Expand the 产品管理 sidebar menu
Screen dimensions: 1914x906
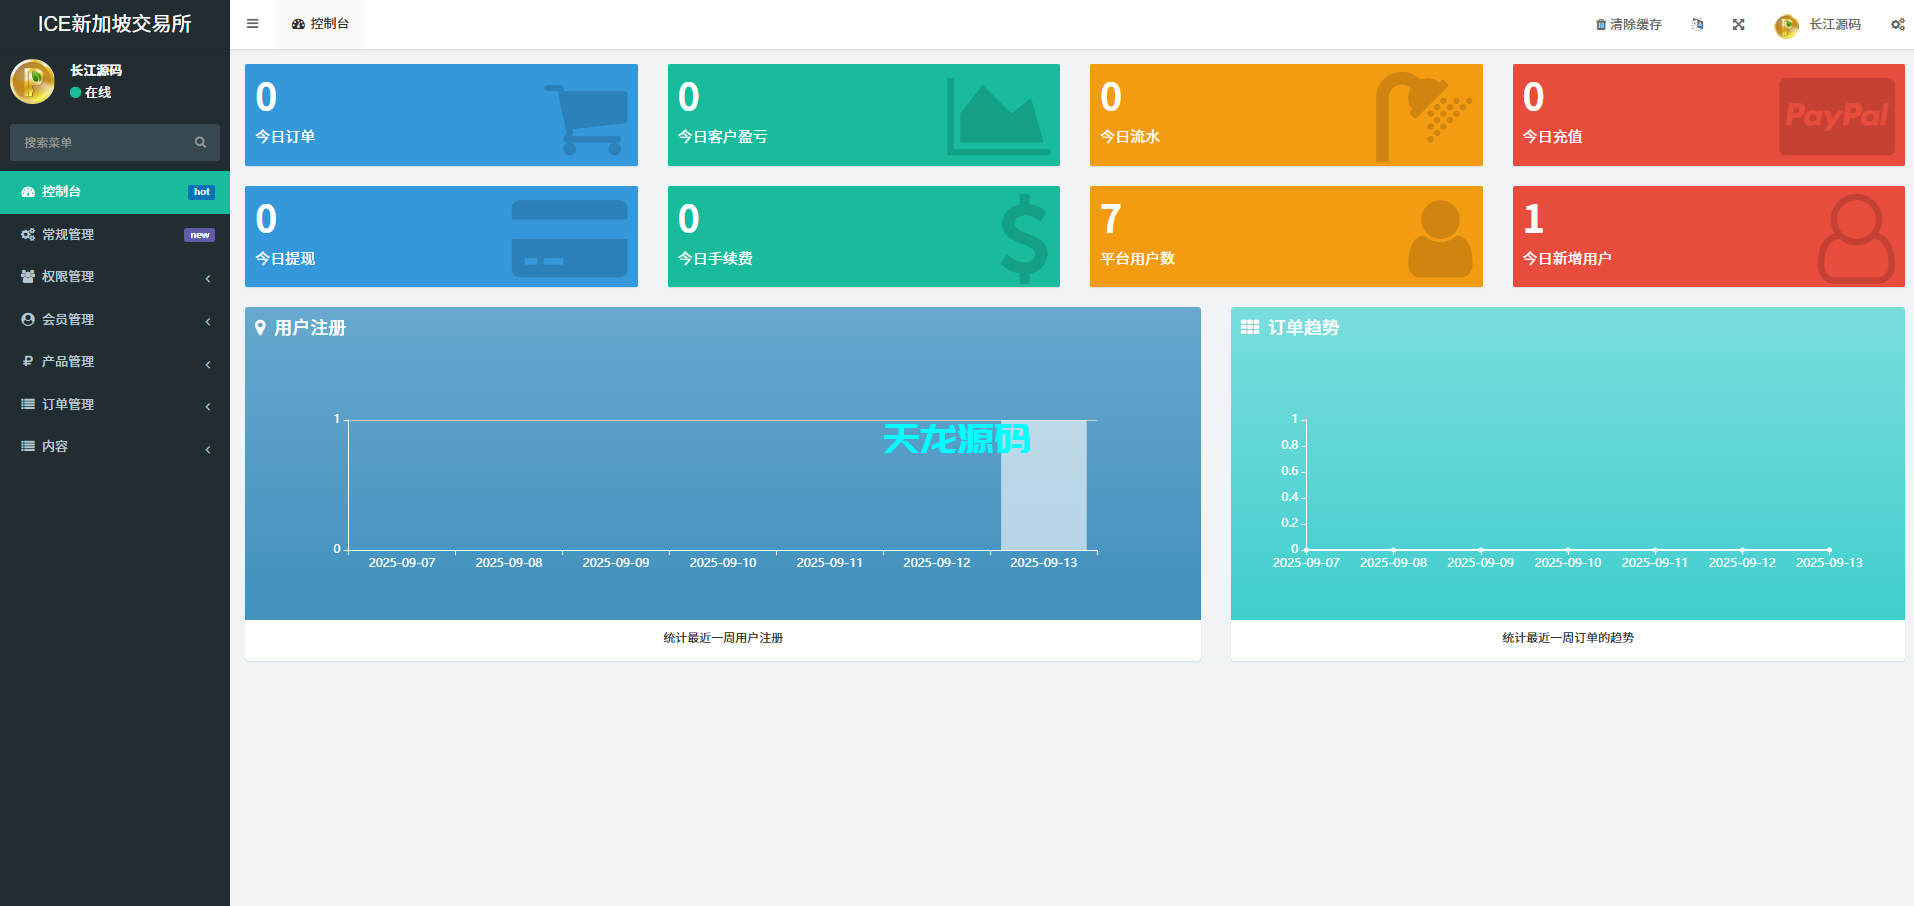click(115, 362)
